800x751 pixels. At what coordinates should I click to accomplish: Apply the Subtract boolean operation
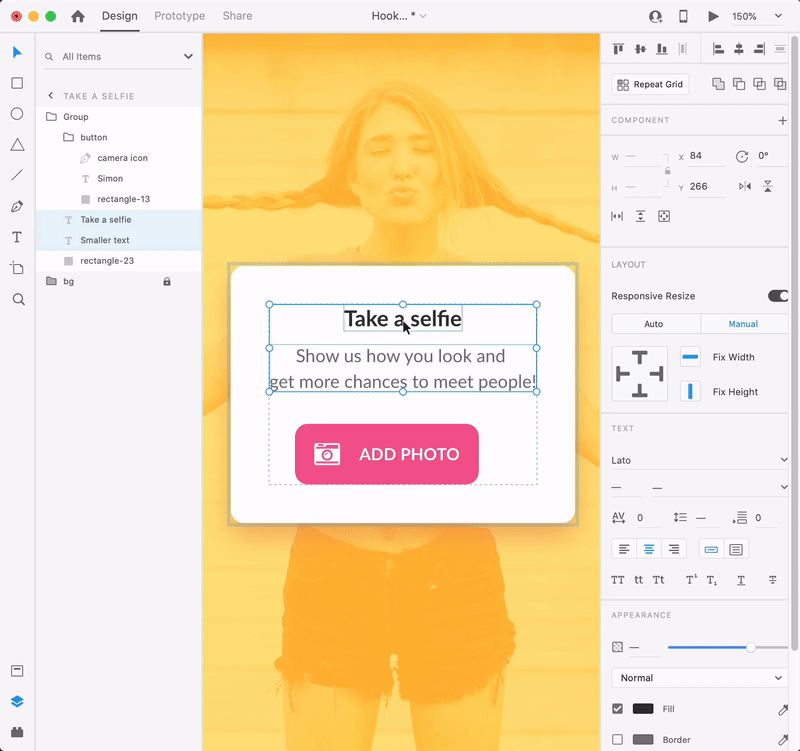[x=739, y=84]
